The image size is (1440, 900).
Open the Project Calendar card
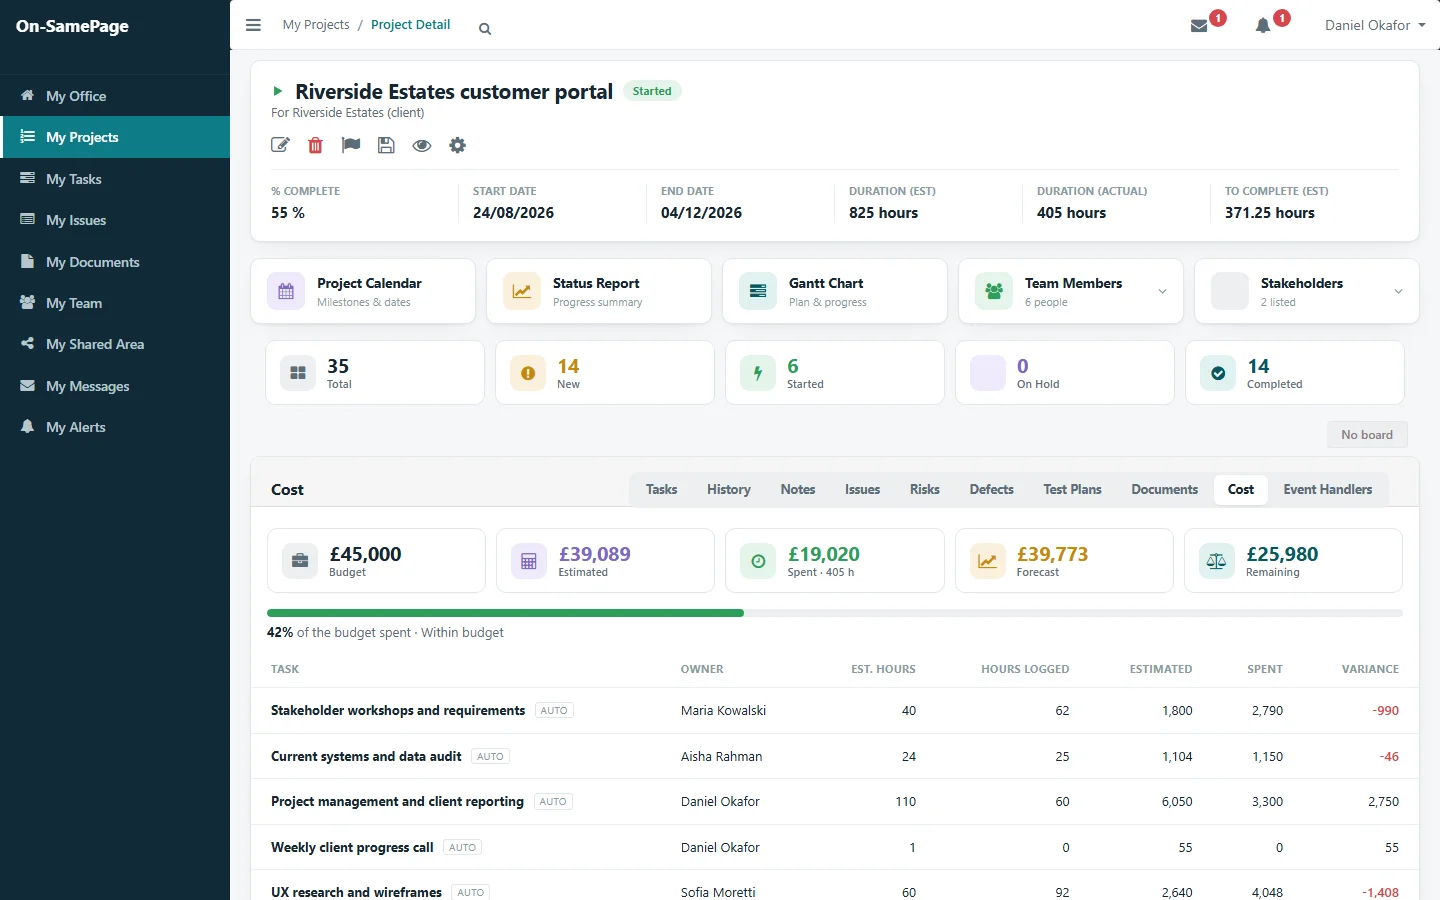363,291
